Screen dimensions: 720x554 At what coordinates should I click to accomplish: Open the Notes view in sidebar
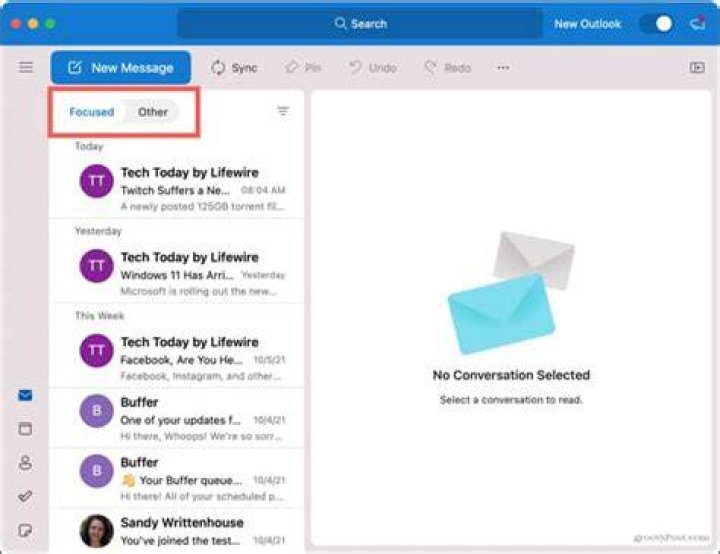(x=25, y=531)
